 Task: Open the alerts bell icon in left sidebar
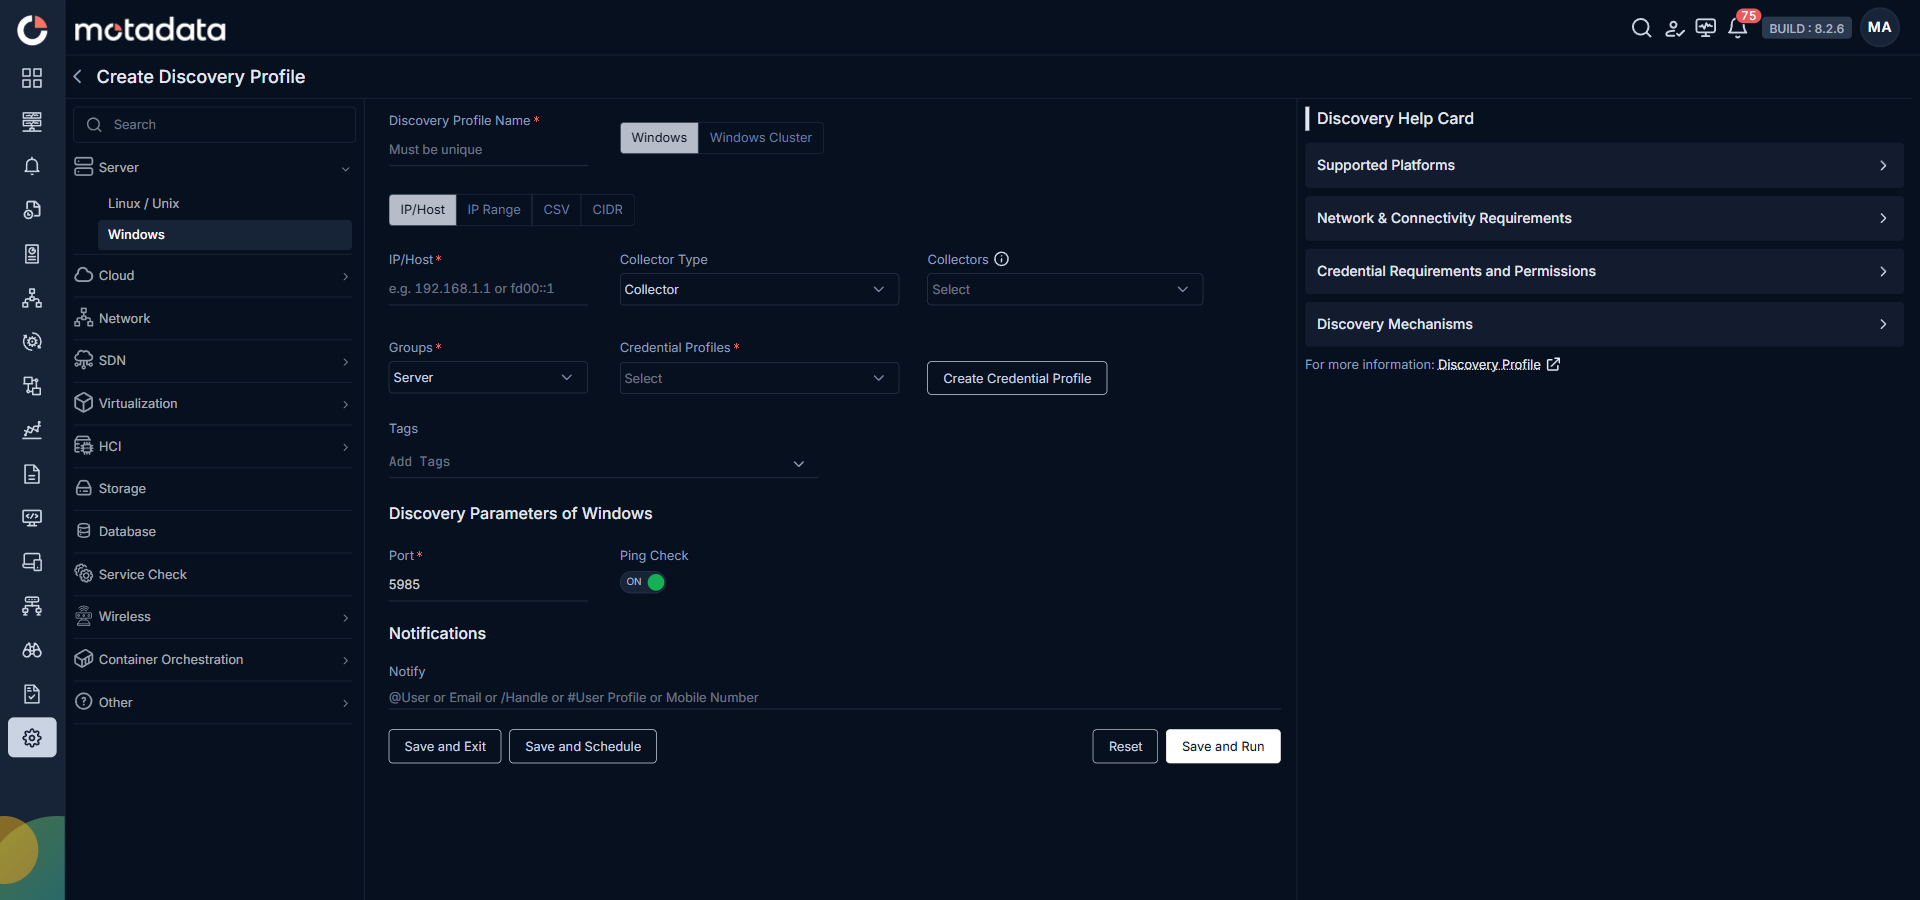pyautogui.click(x=32, y=166)
